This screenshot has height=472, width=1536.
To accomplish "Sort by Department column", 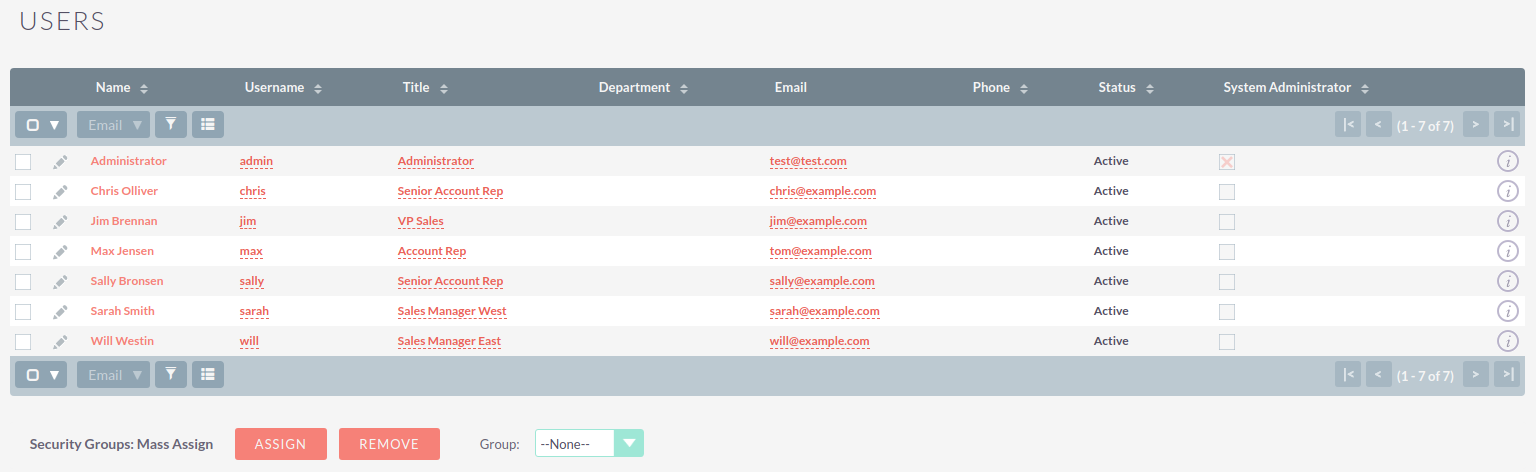I will click(643, 87).
